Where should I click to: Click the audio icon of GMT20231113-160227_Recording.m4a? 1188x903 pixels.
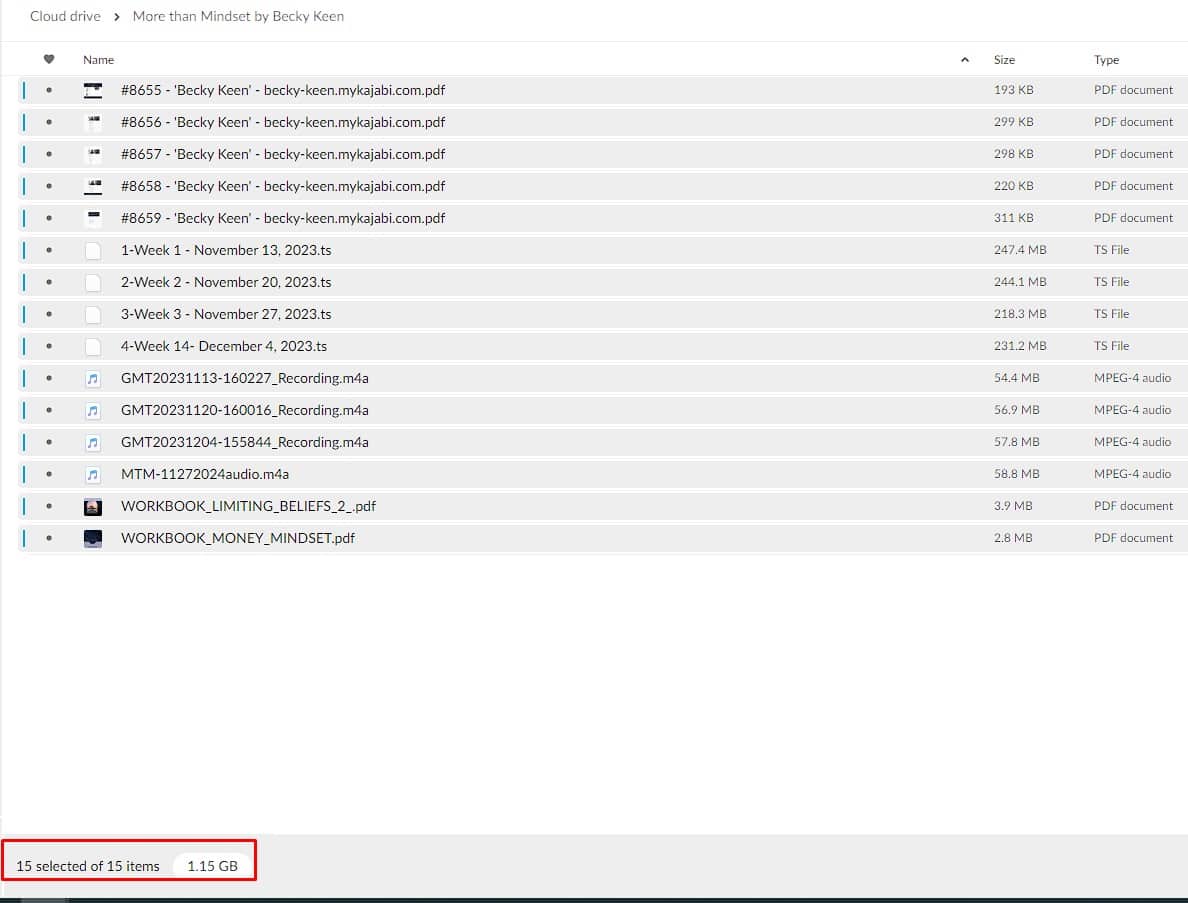coord(93,378)
